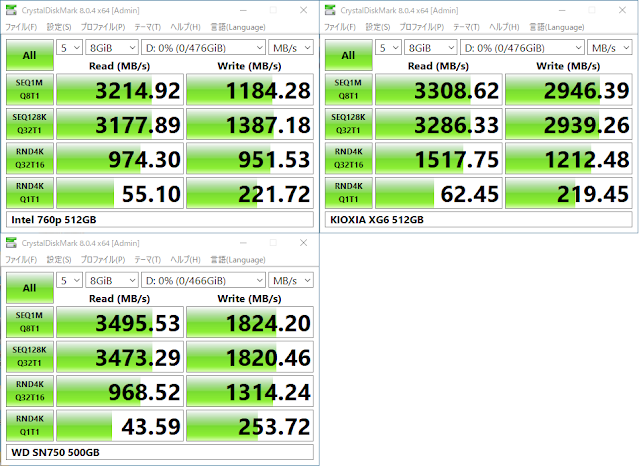Image resolution: width=639 pixels, height=466 pixels.
Task: Run All tests in WD SN750 window
Action: coord(30,288)
